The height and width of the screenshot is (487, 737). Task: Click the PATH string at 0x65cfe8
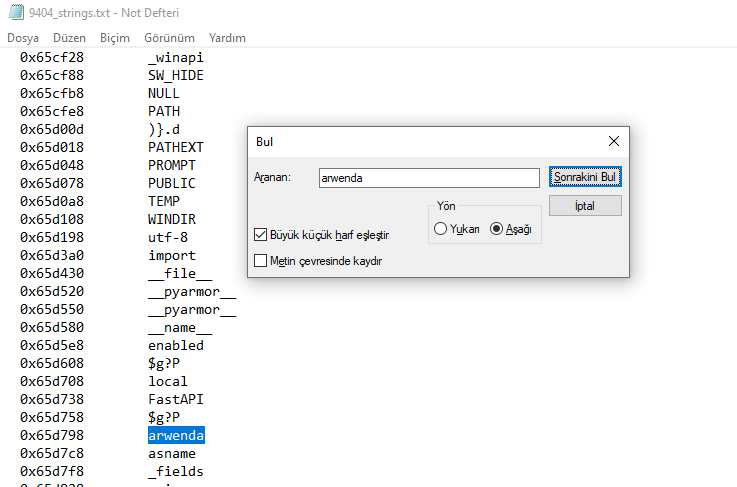[x=164, y=111]
